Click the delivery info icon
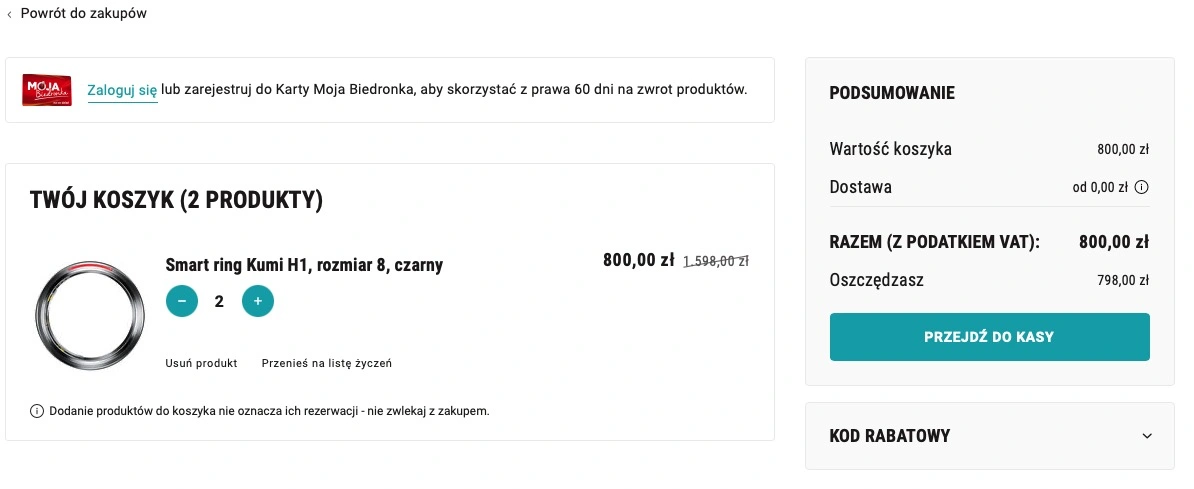This screenshot has width=1194, height=489. pos(1141,187)
